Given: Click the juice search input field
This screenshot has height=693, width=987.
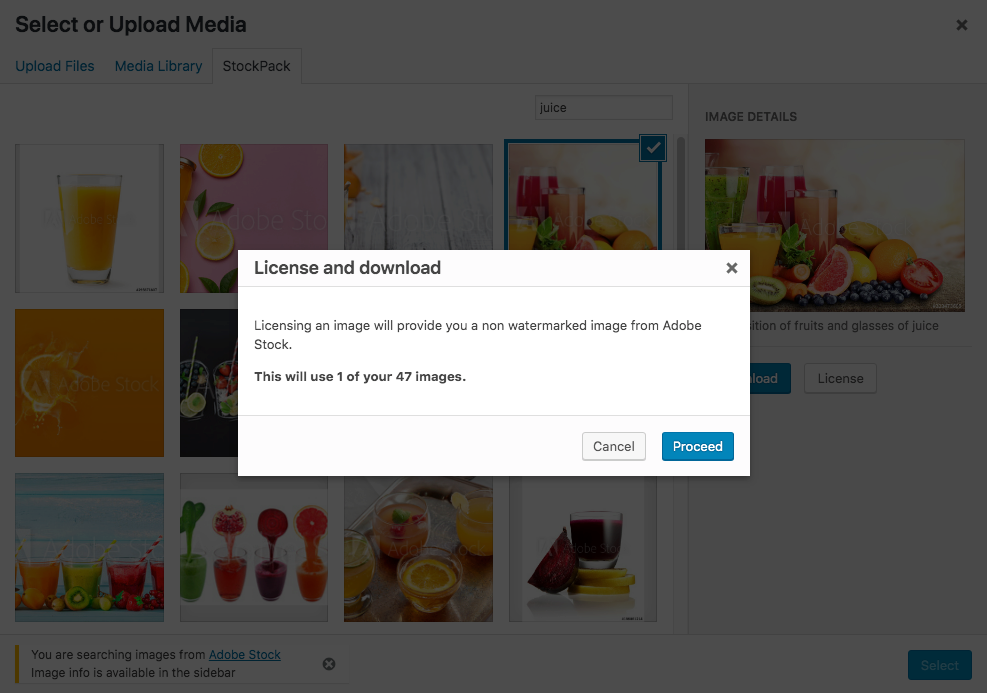Looking at the screenshot, I should [x=604, y=108].
